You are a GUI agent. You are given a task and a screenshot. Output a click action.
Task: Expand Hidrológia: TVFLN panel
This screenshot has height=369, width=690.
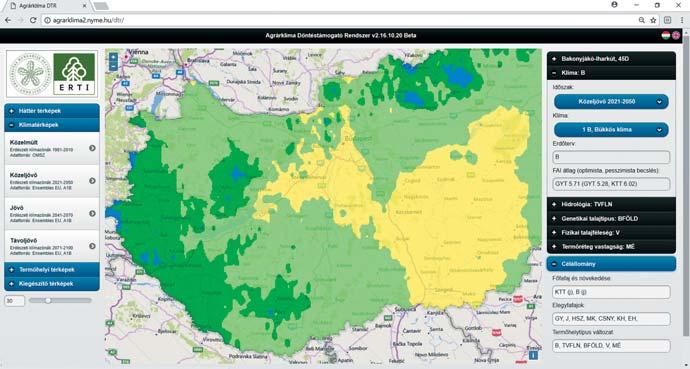611,205
